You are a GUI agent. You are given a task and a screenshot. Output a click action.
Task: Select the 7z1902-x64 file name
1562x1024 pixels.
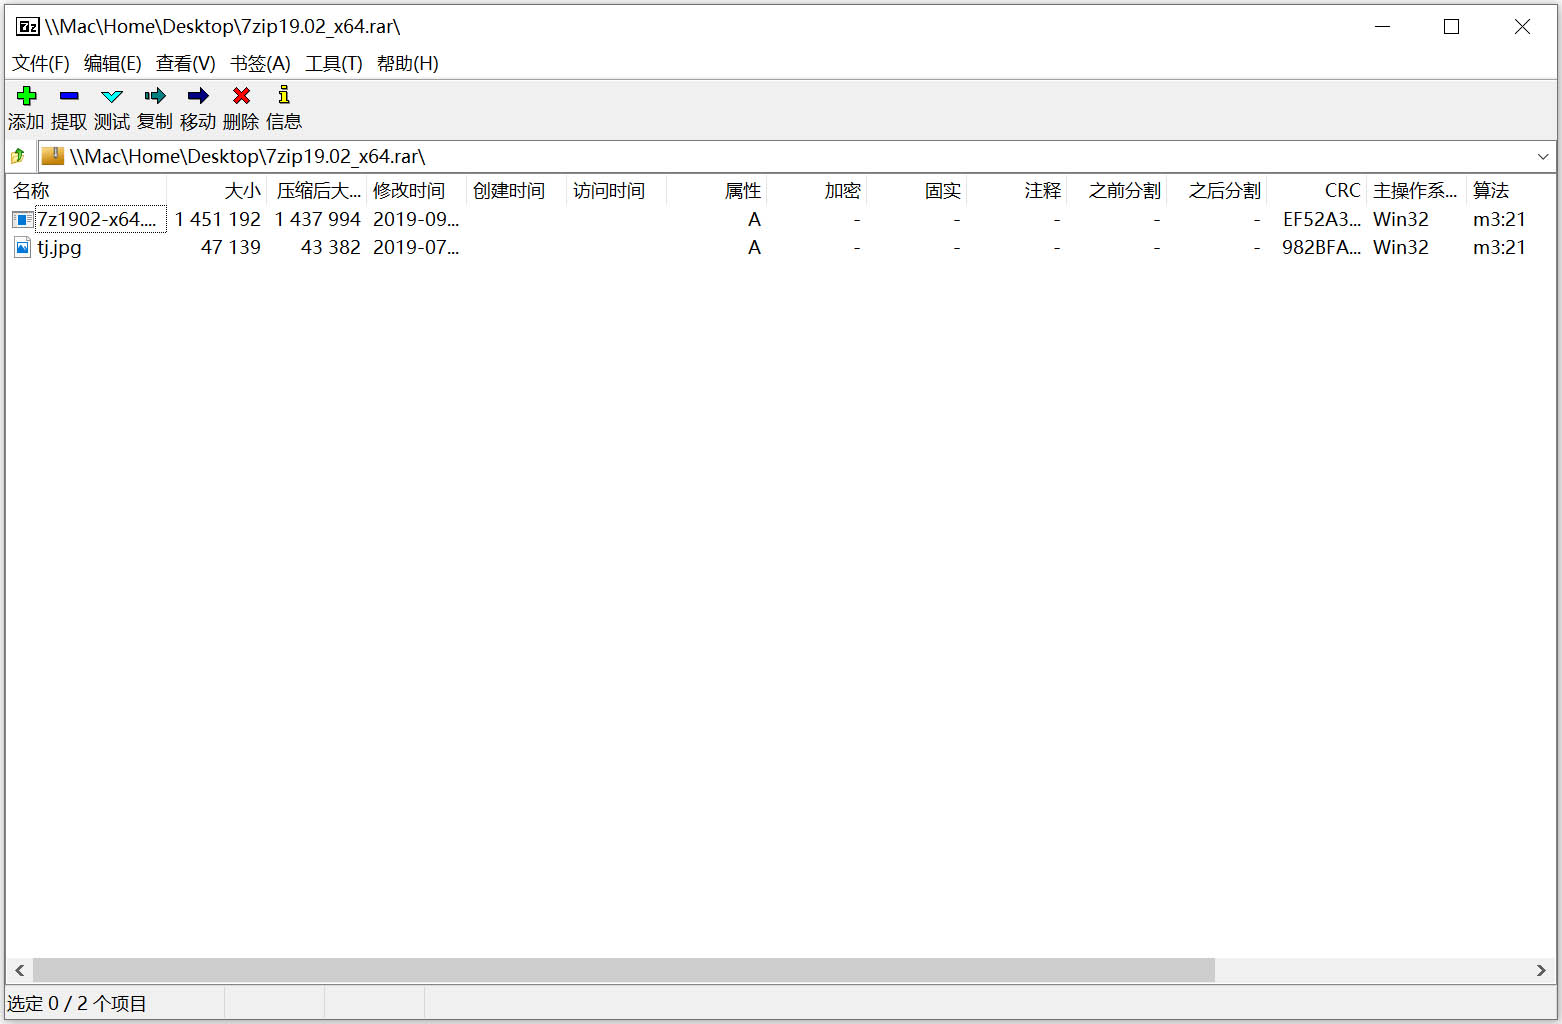tap(97, 219)
